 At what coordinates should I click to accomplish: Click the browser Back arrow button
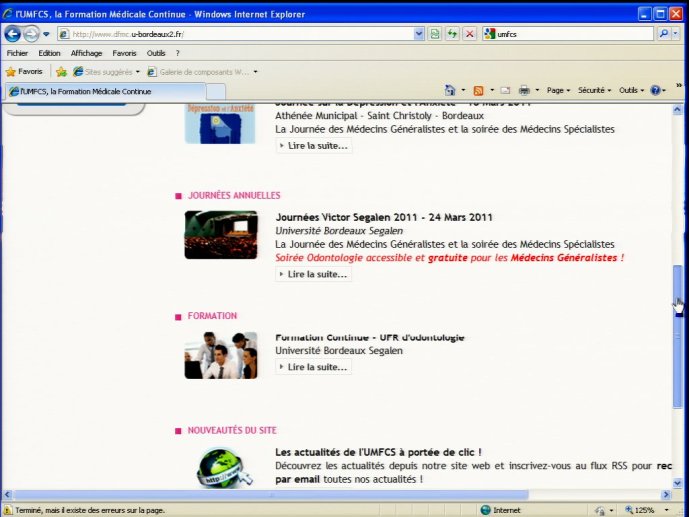[x=12, y=34]
